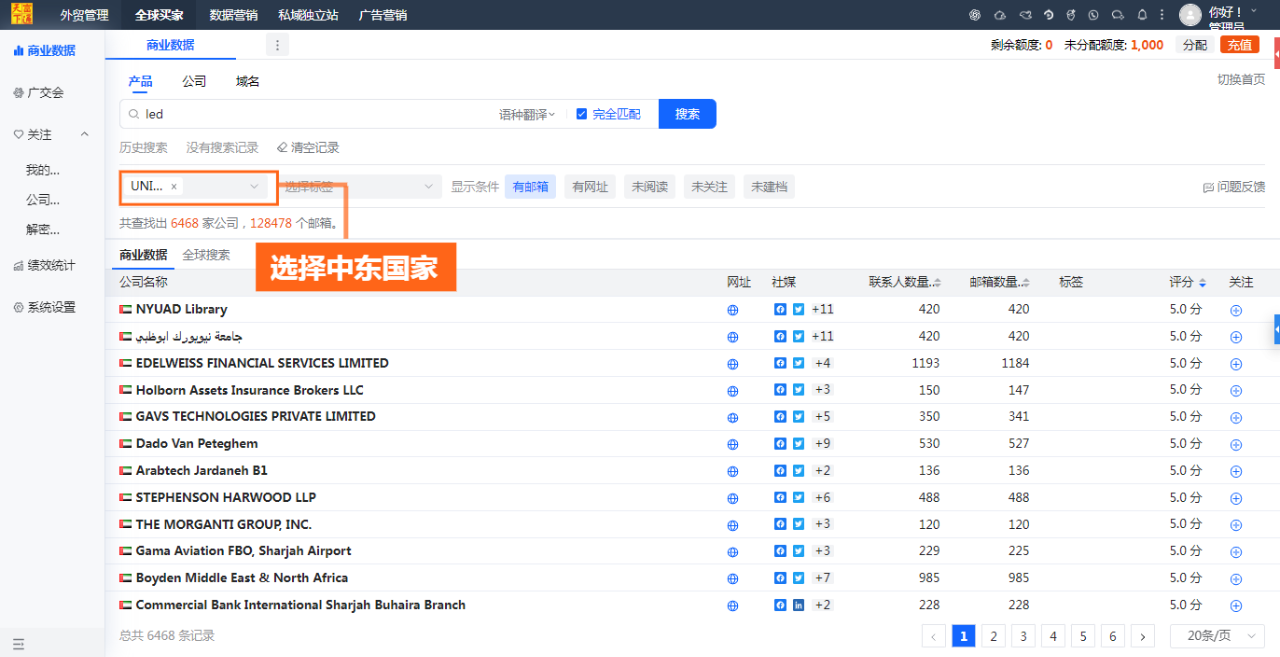Open the chat bubbles icon in top bar
Image resolution: width=1280 pixels, height=657 pixels.
1117,15
